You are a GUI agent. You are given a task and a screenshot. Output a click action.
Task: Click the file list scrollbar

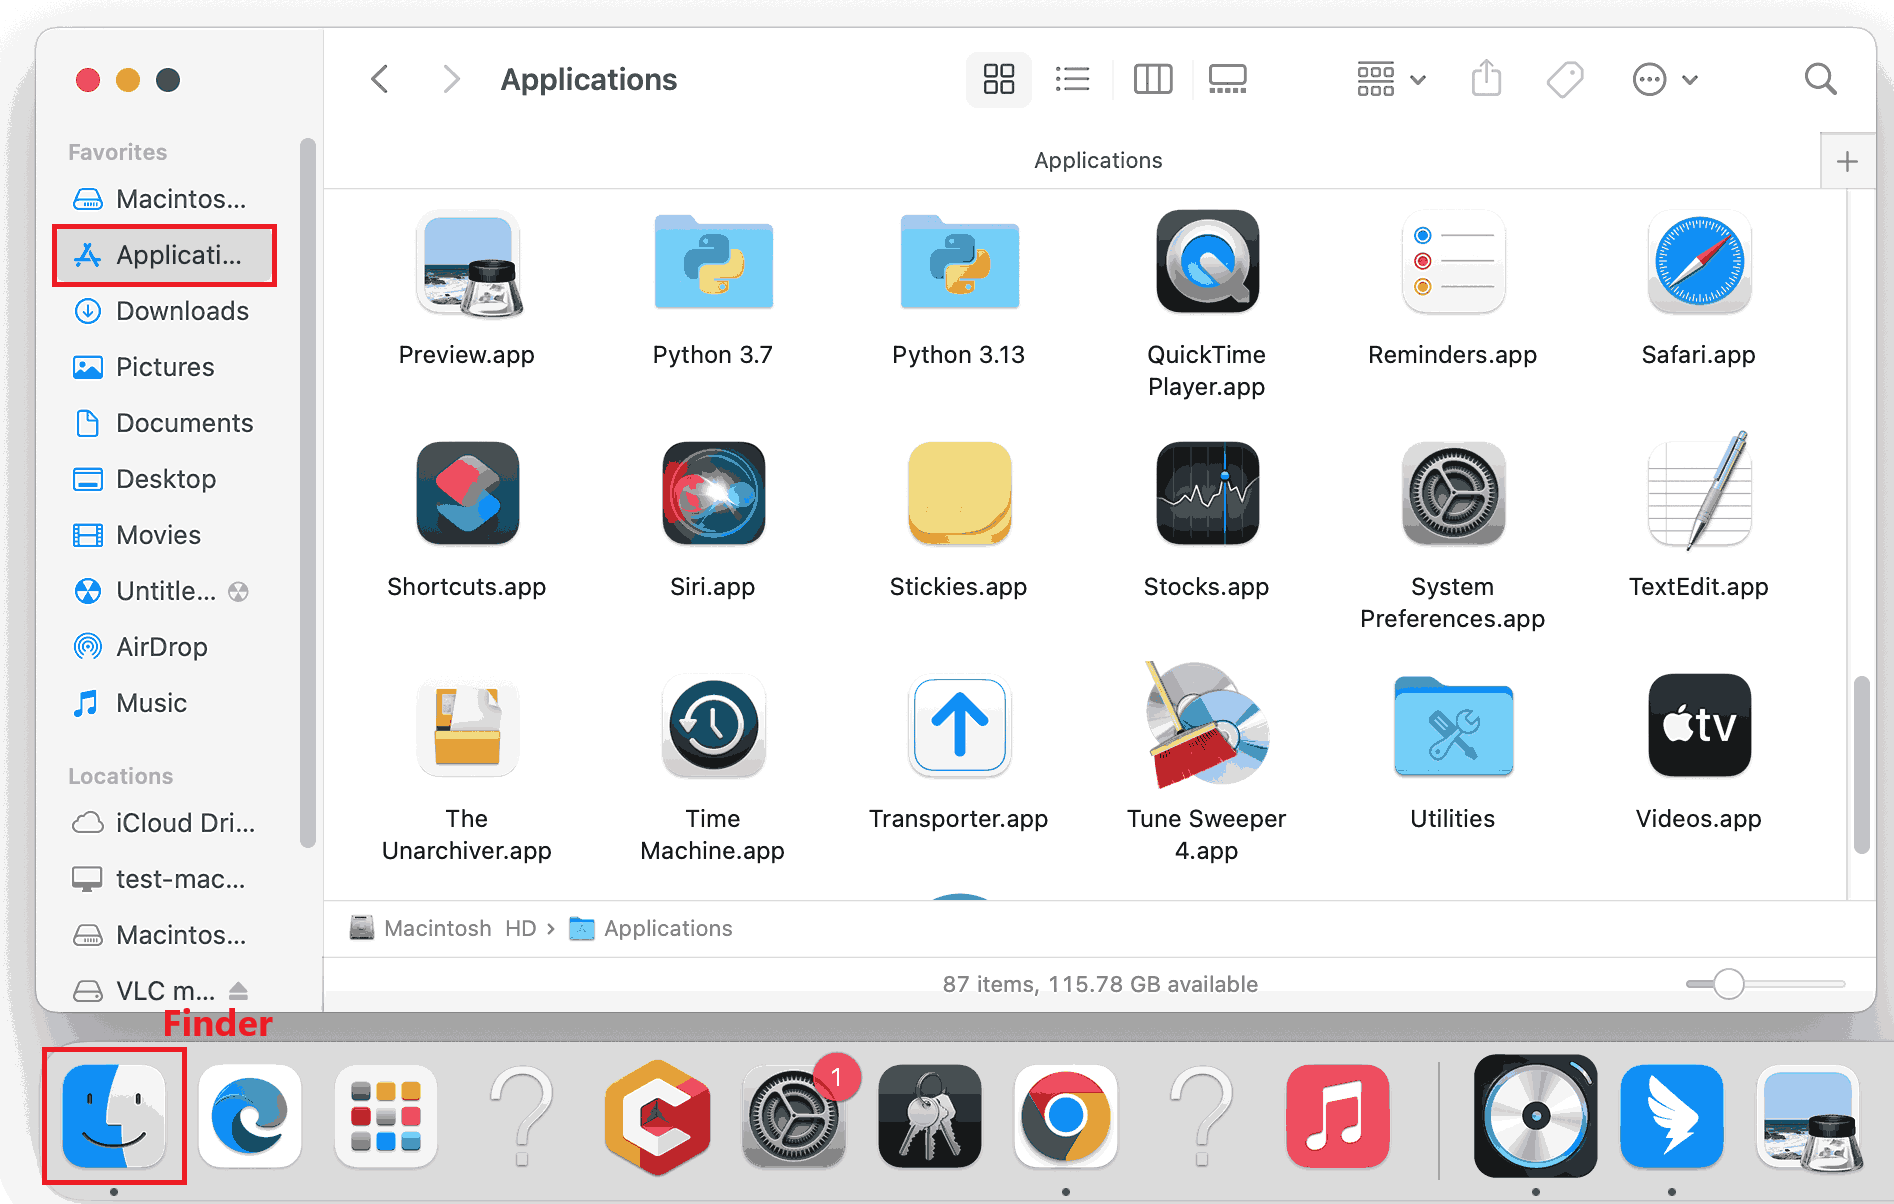pyautogui.click(x=1861, y=765)
